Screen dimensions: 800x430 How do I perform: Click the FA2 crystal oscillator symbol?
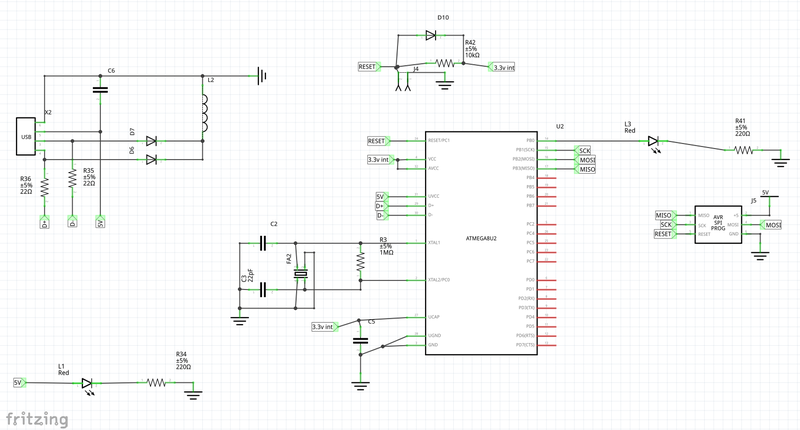click(299, 275)
